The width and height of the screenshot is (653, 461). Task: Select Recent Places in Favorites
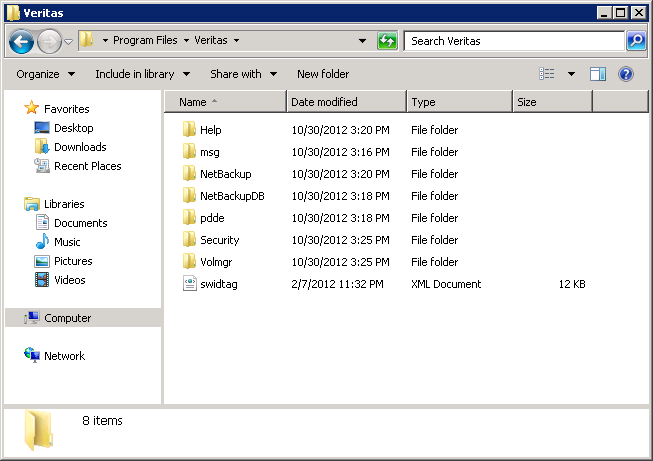point(87,166)
